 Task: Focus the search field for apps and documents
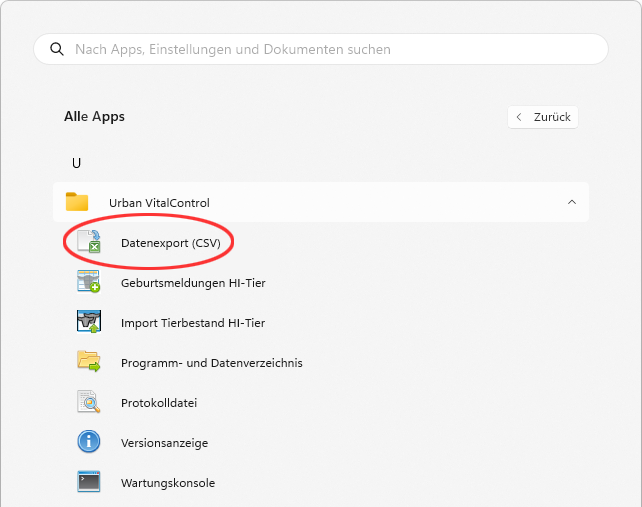tap(321, 49)
